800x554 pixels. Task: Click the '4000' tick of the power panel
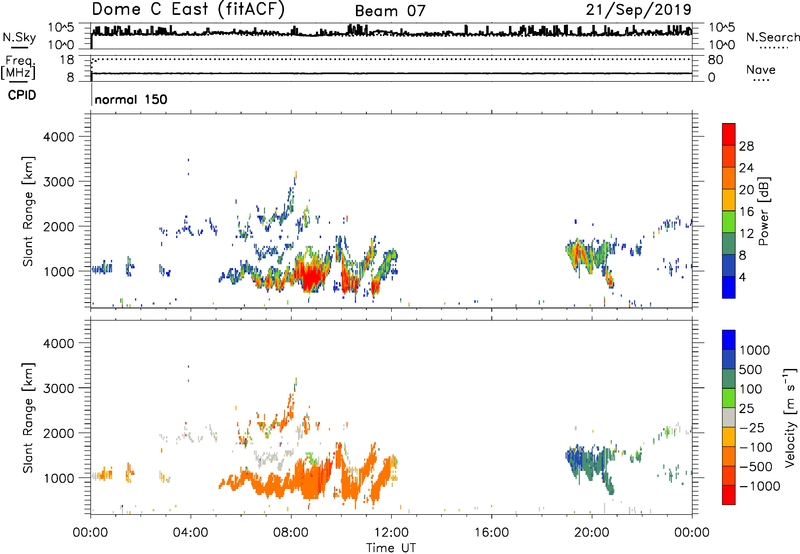click(x=59, y=137)
